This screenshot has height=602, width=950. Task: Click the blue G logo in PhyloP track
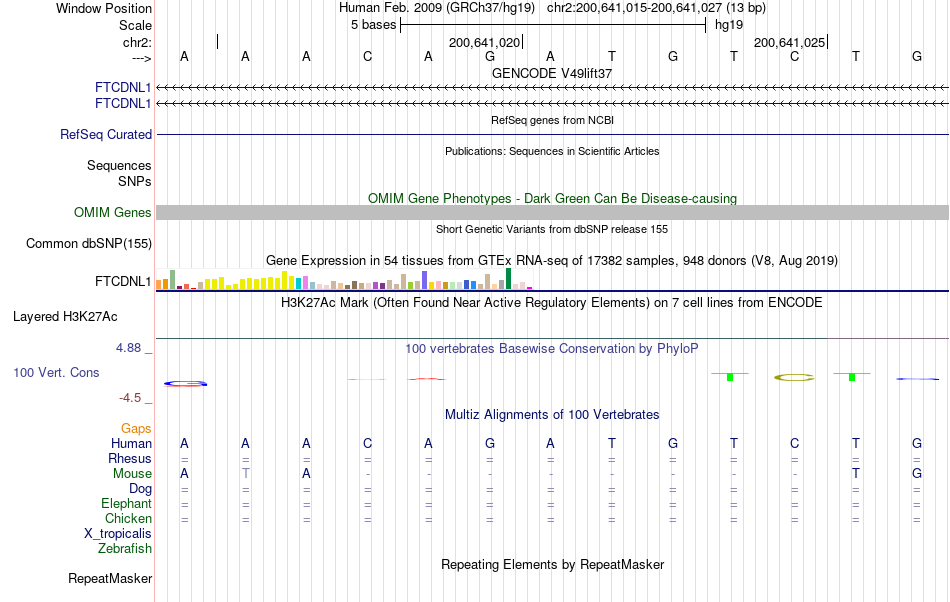[x=185, y=383]
